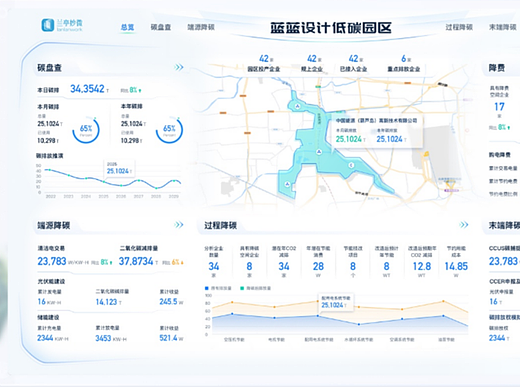Expand the 端源降碳 panel via double-chevron

tap(179, 225)
